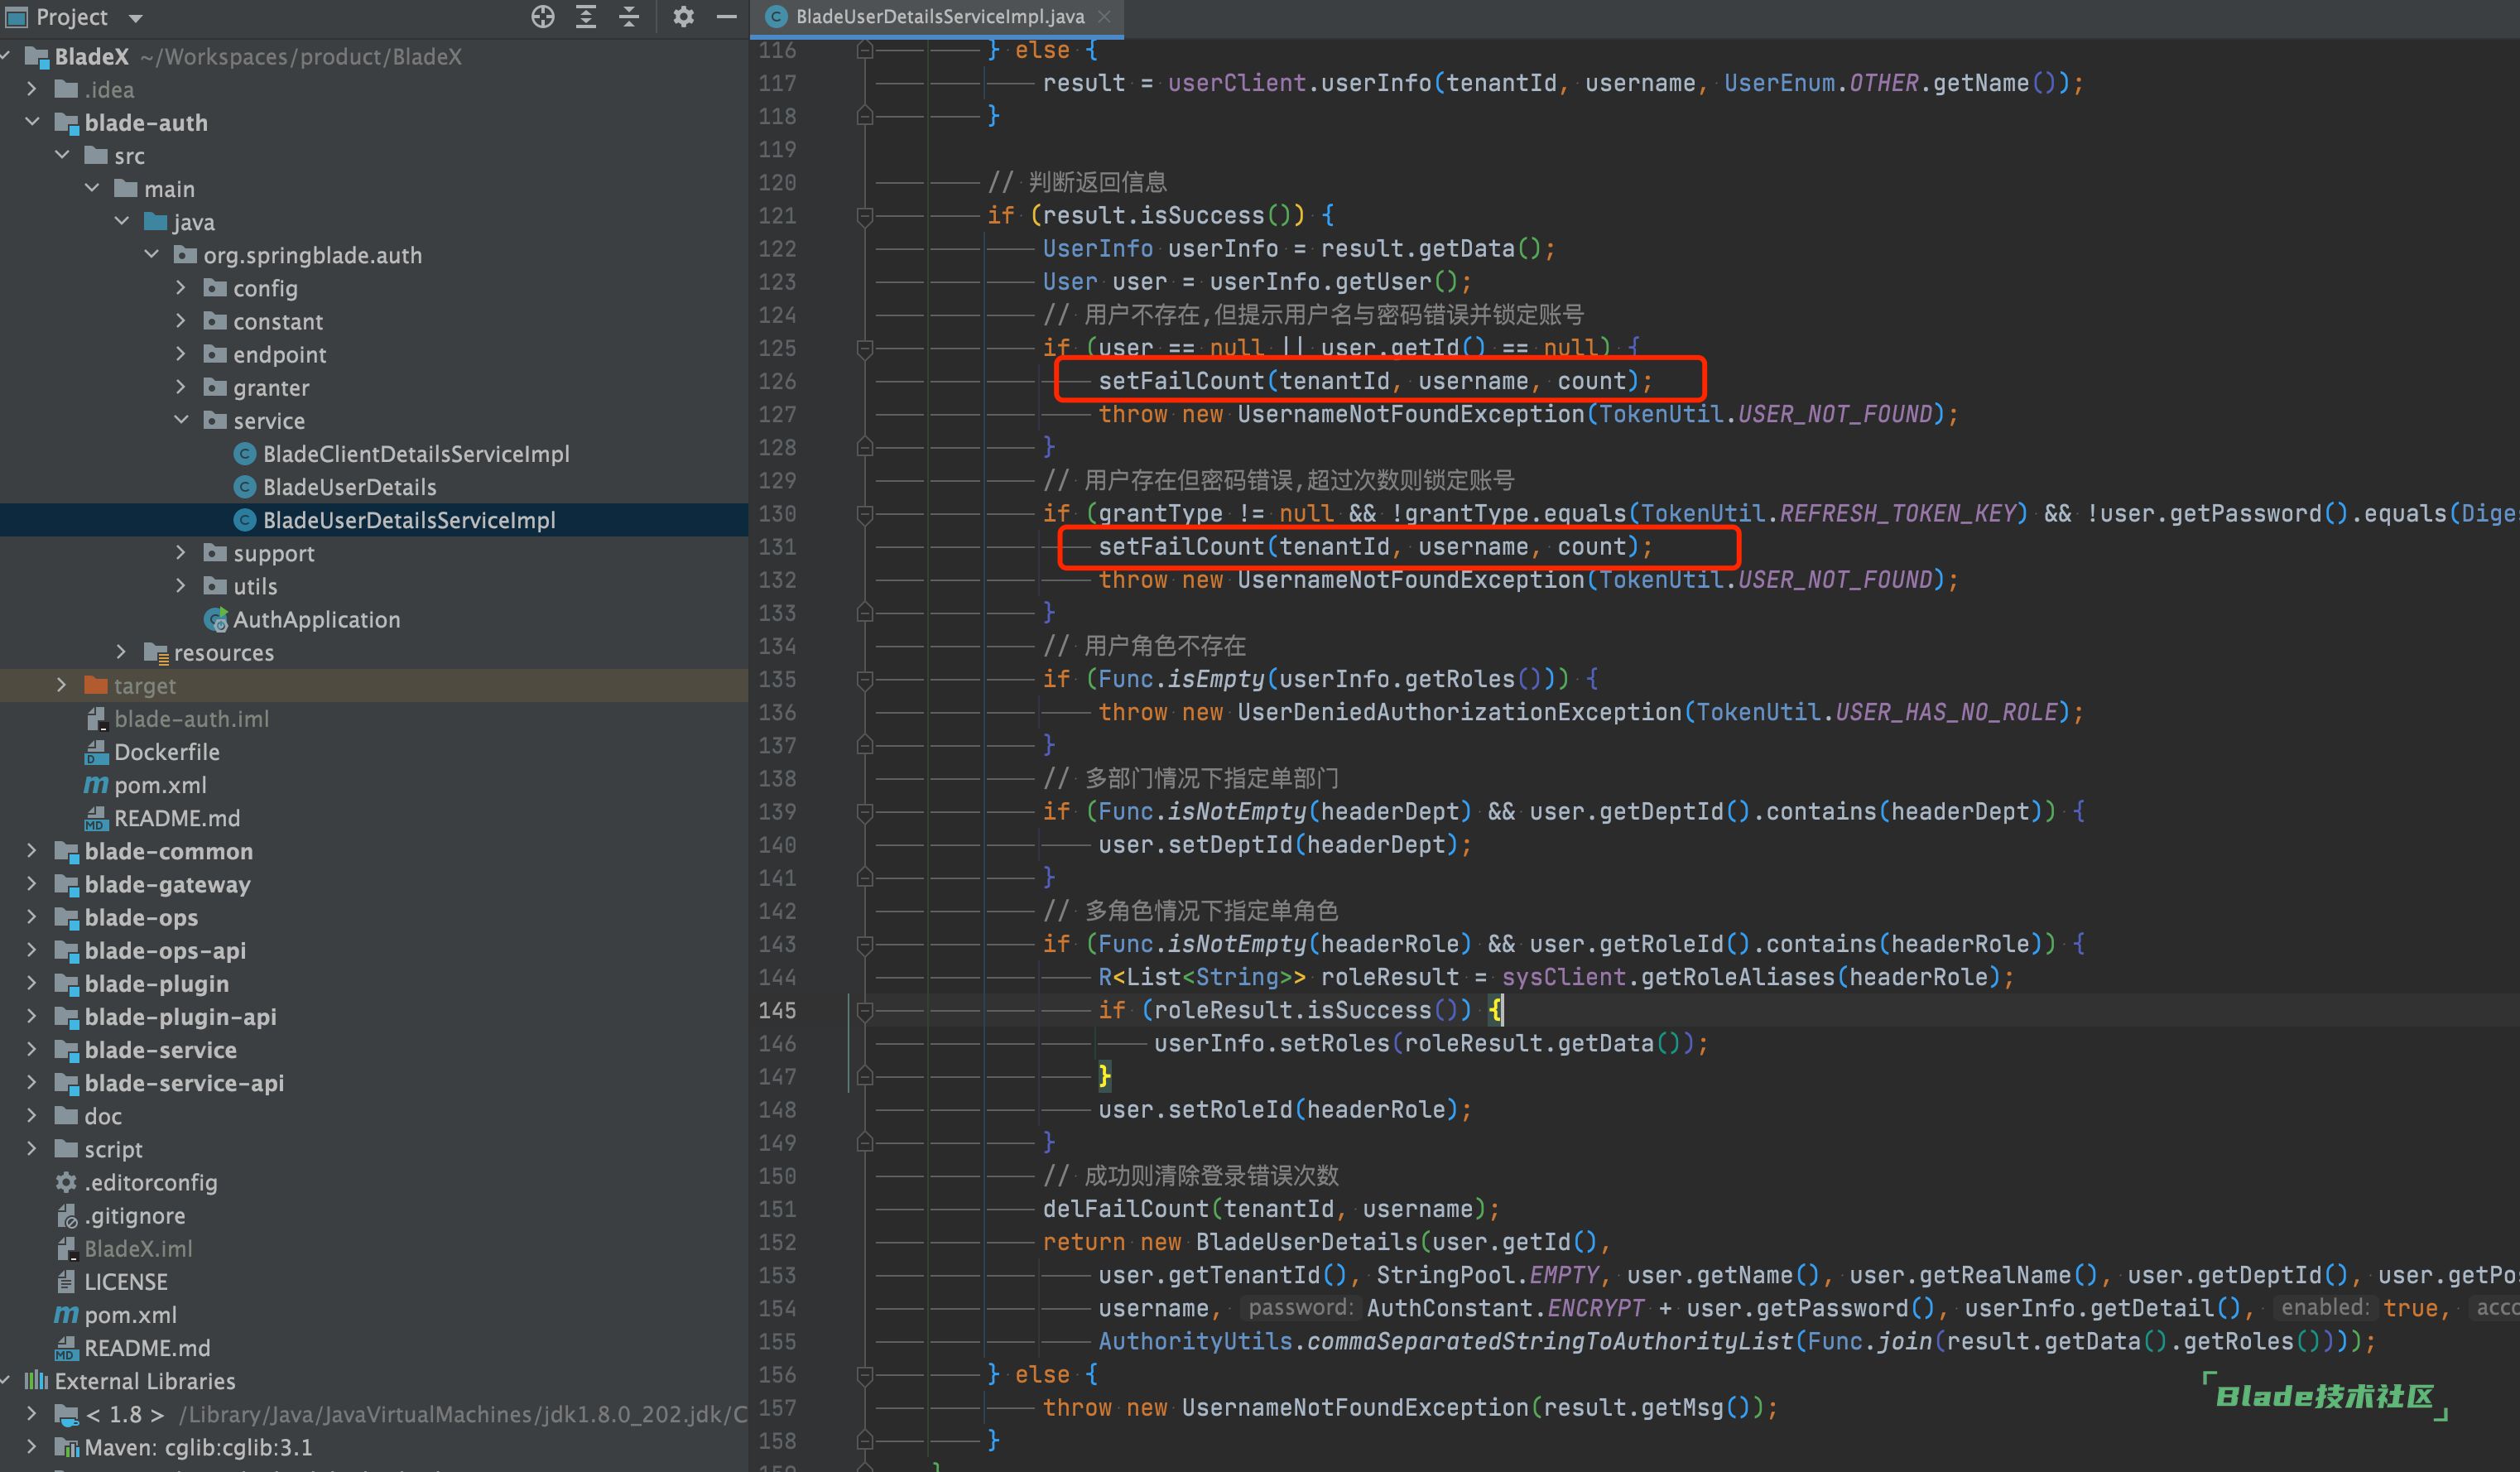
Task: Click the Dockerfile file icon
Action: [x=96, y=752]
